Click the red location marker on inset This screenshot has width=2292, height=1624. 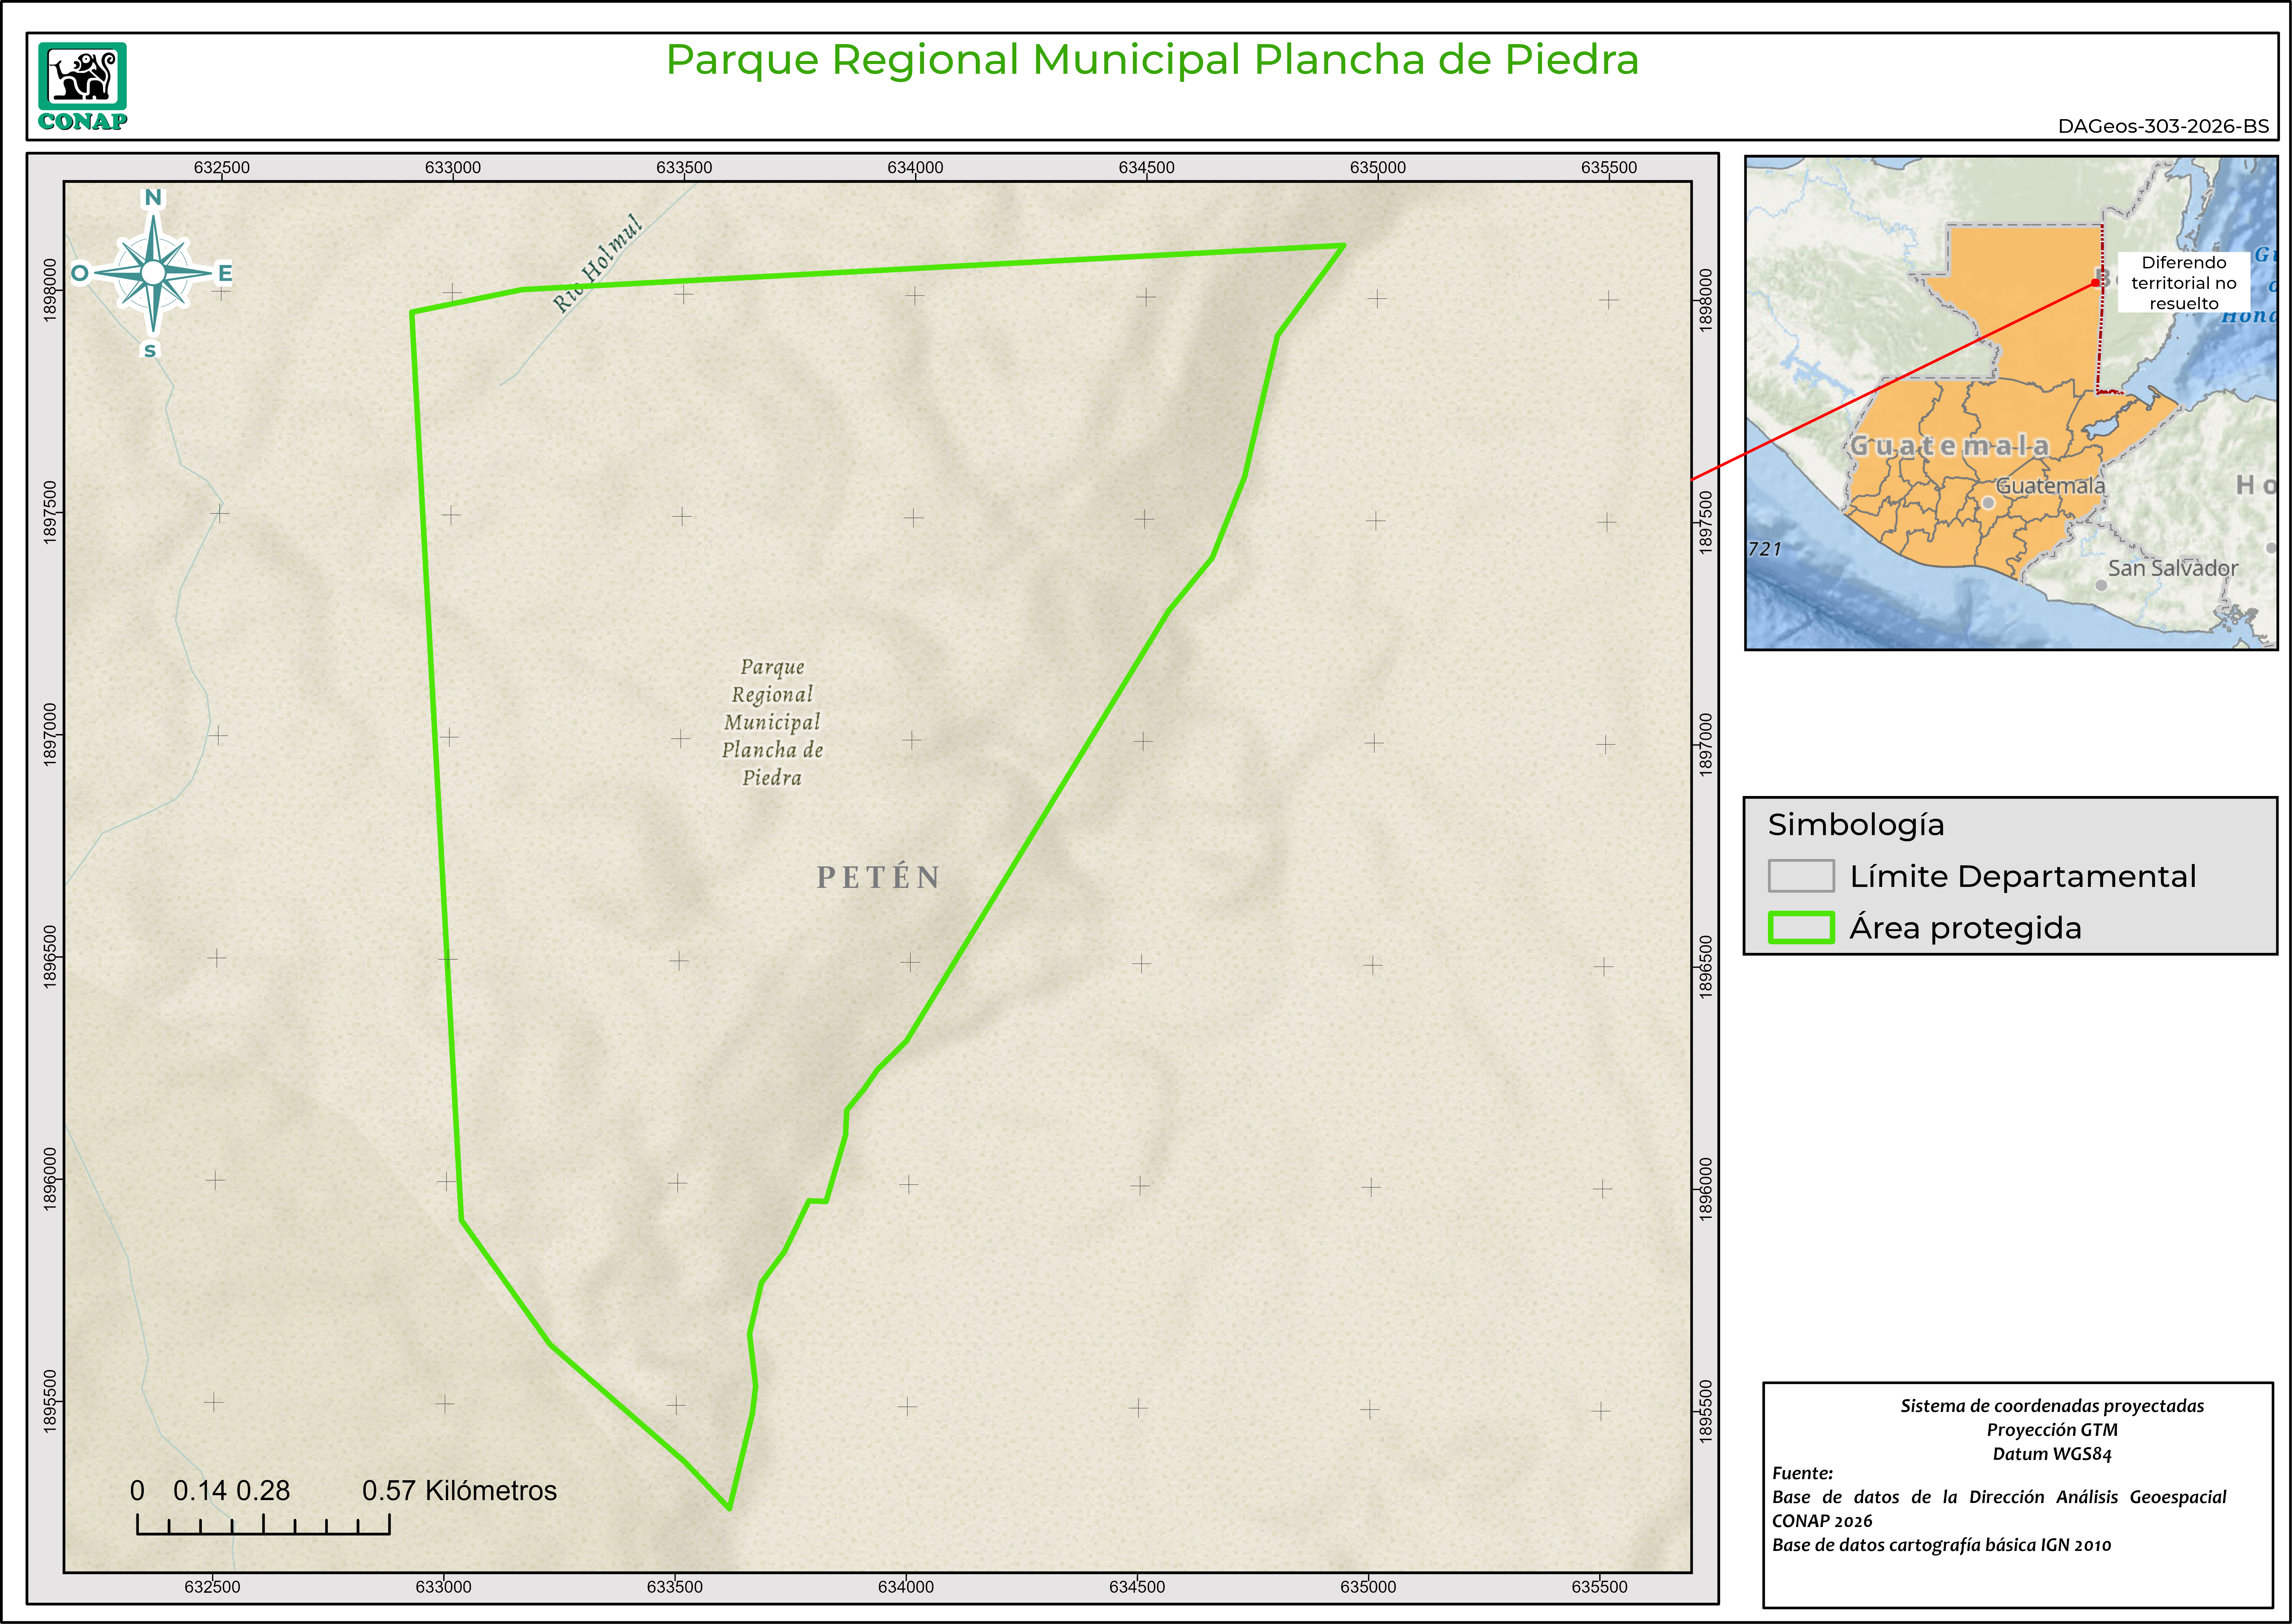2095,283
